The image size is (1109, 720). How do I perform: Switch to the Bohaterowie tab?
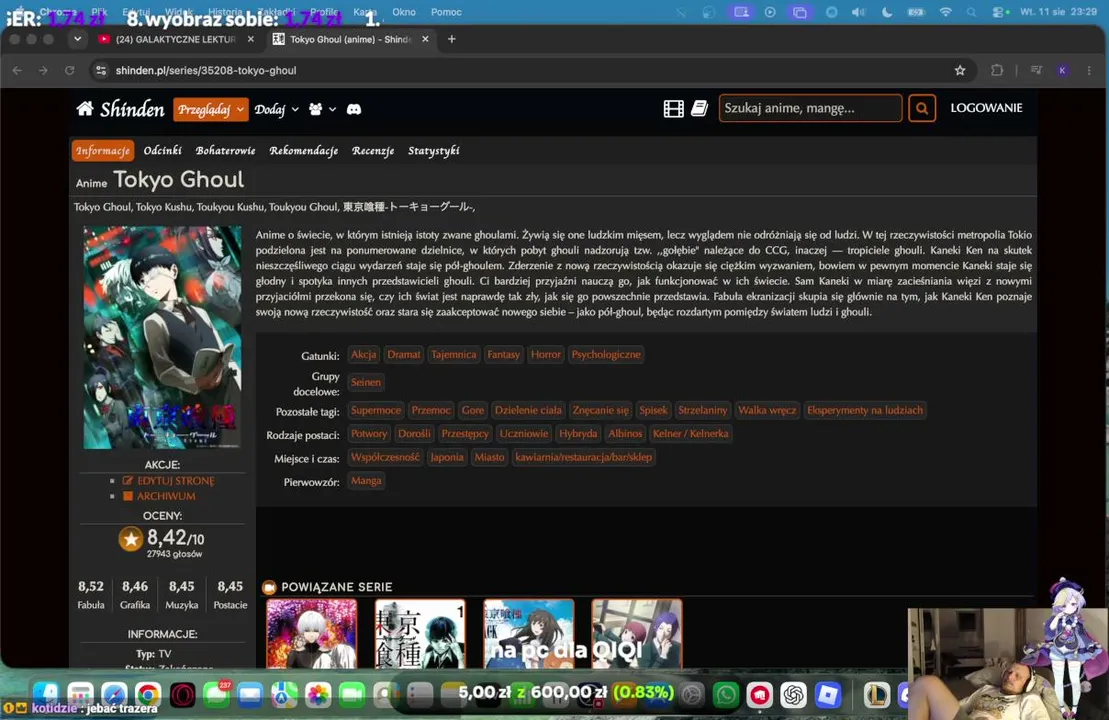point(226,151)
